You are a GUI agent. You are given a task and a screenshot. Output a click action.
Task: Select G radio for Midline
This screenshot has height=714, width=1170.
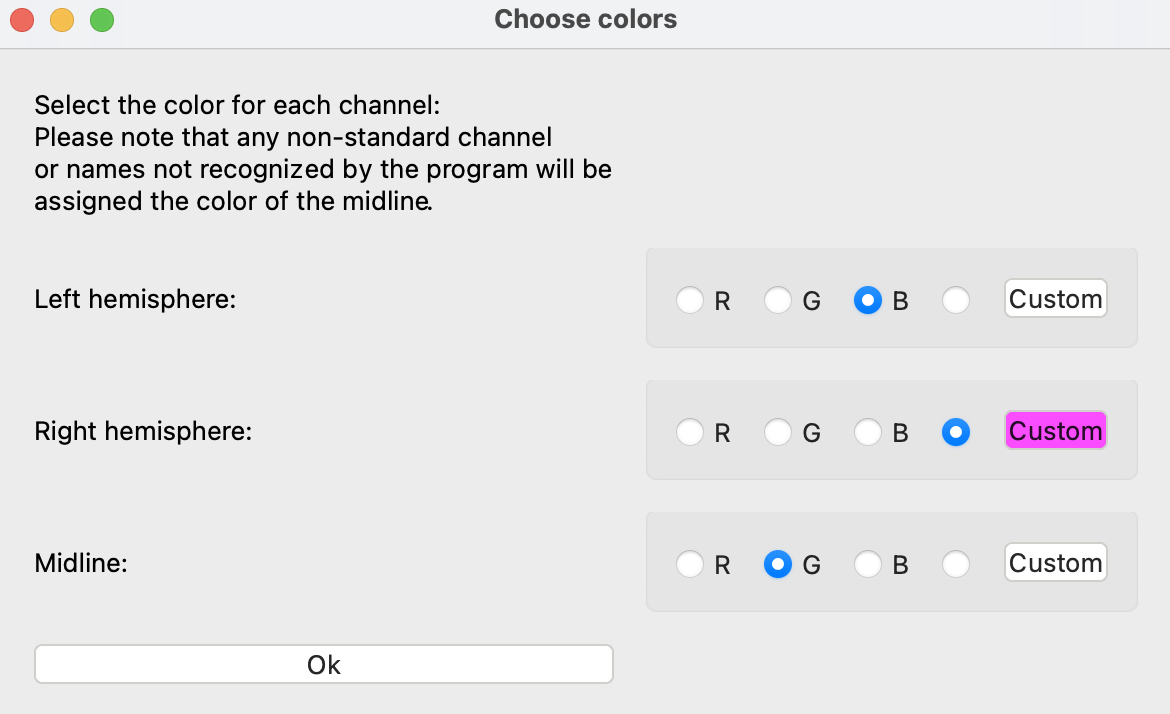coord(778,564)
